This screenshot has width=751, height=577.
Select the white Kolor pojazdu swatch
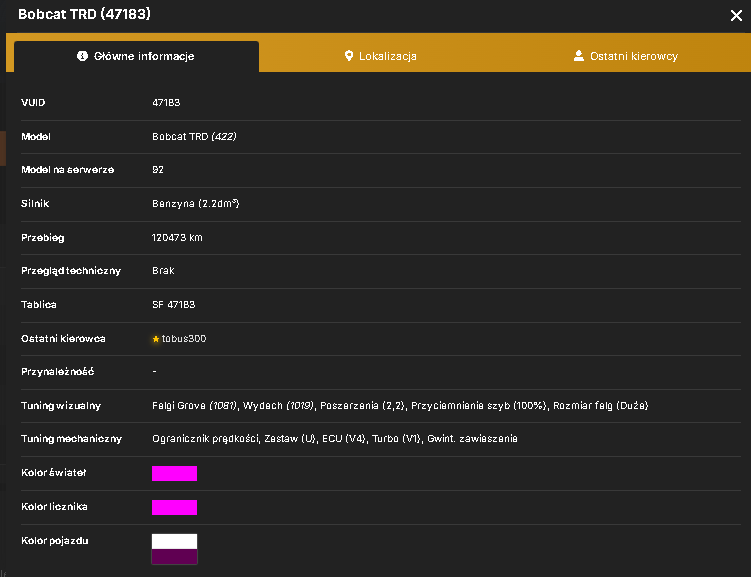[x=174, y=542]
